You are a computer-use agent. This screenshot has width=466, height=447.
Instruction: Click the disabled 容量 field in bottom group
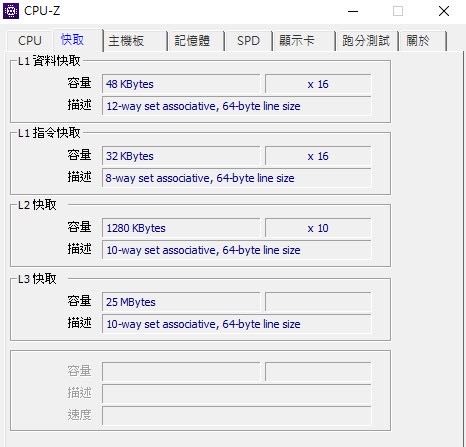coord(181,371)
